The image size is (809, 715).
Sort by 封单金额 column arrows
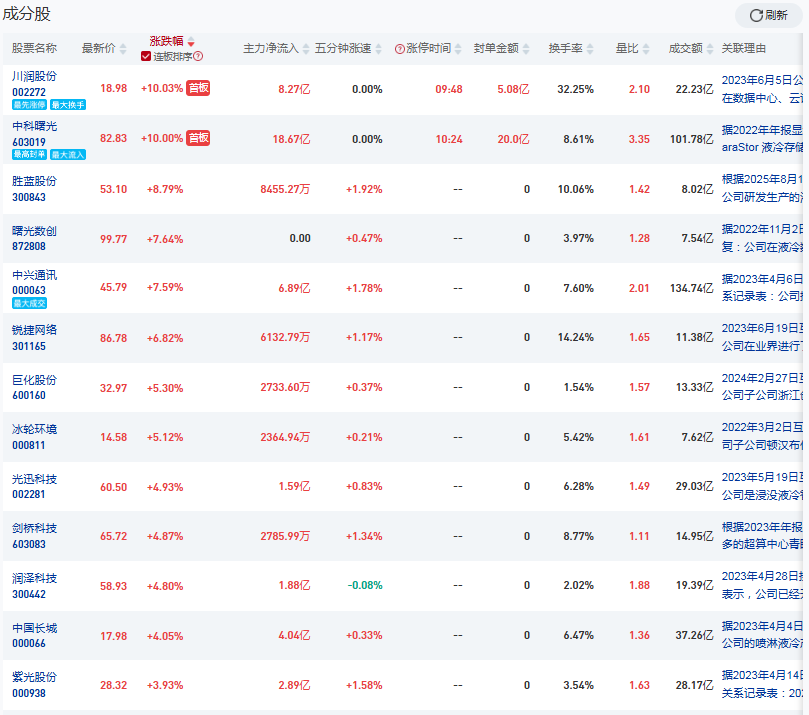[526, 48]
